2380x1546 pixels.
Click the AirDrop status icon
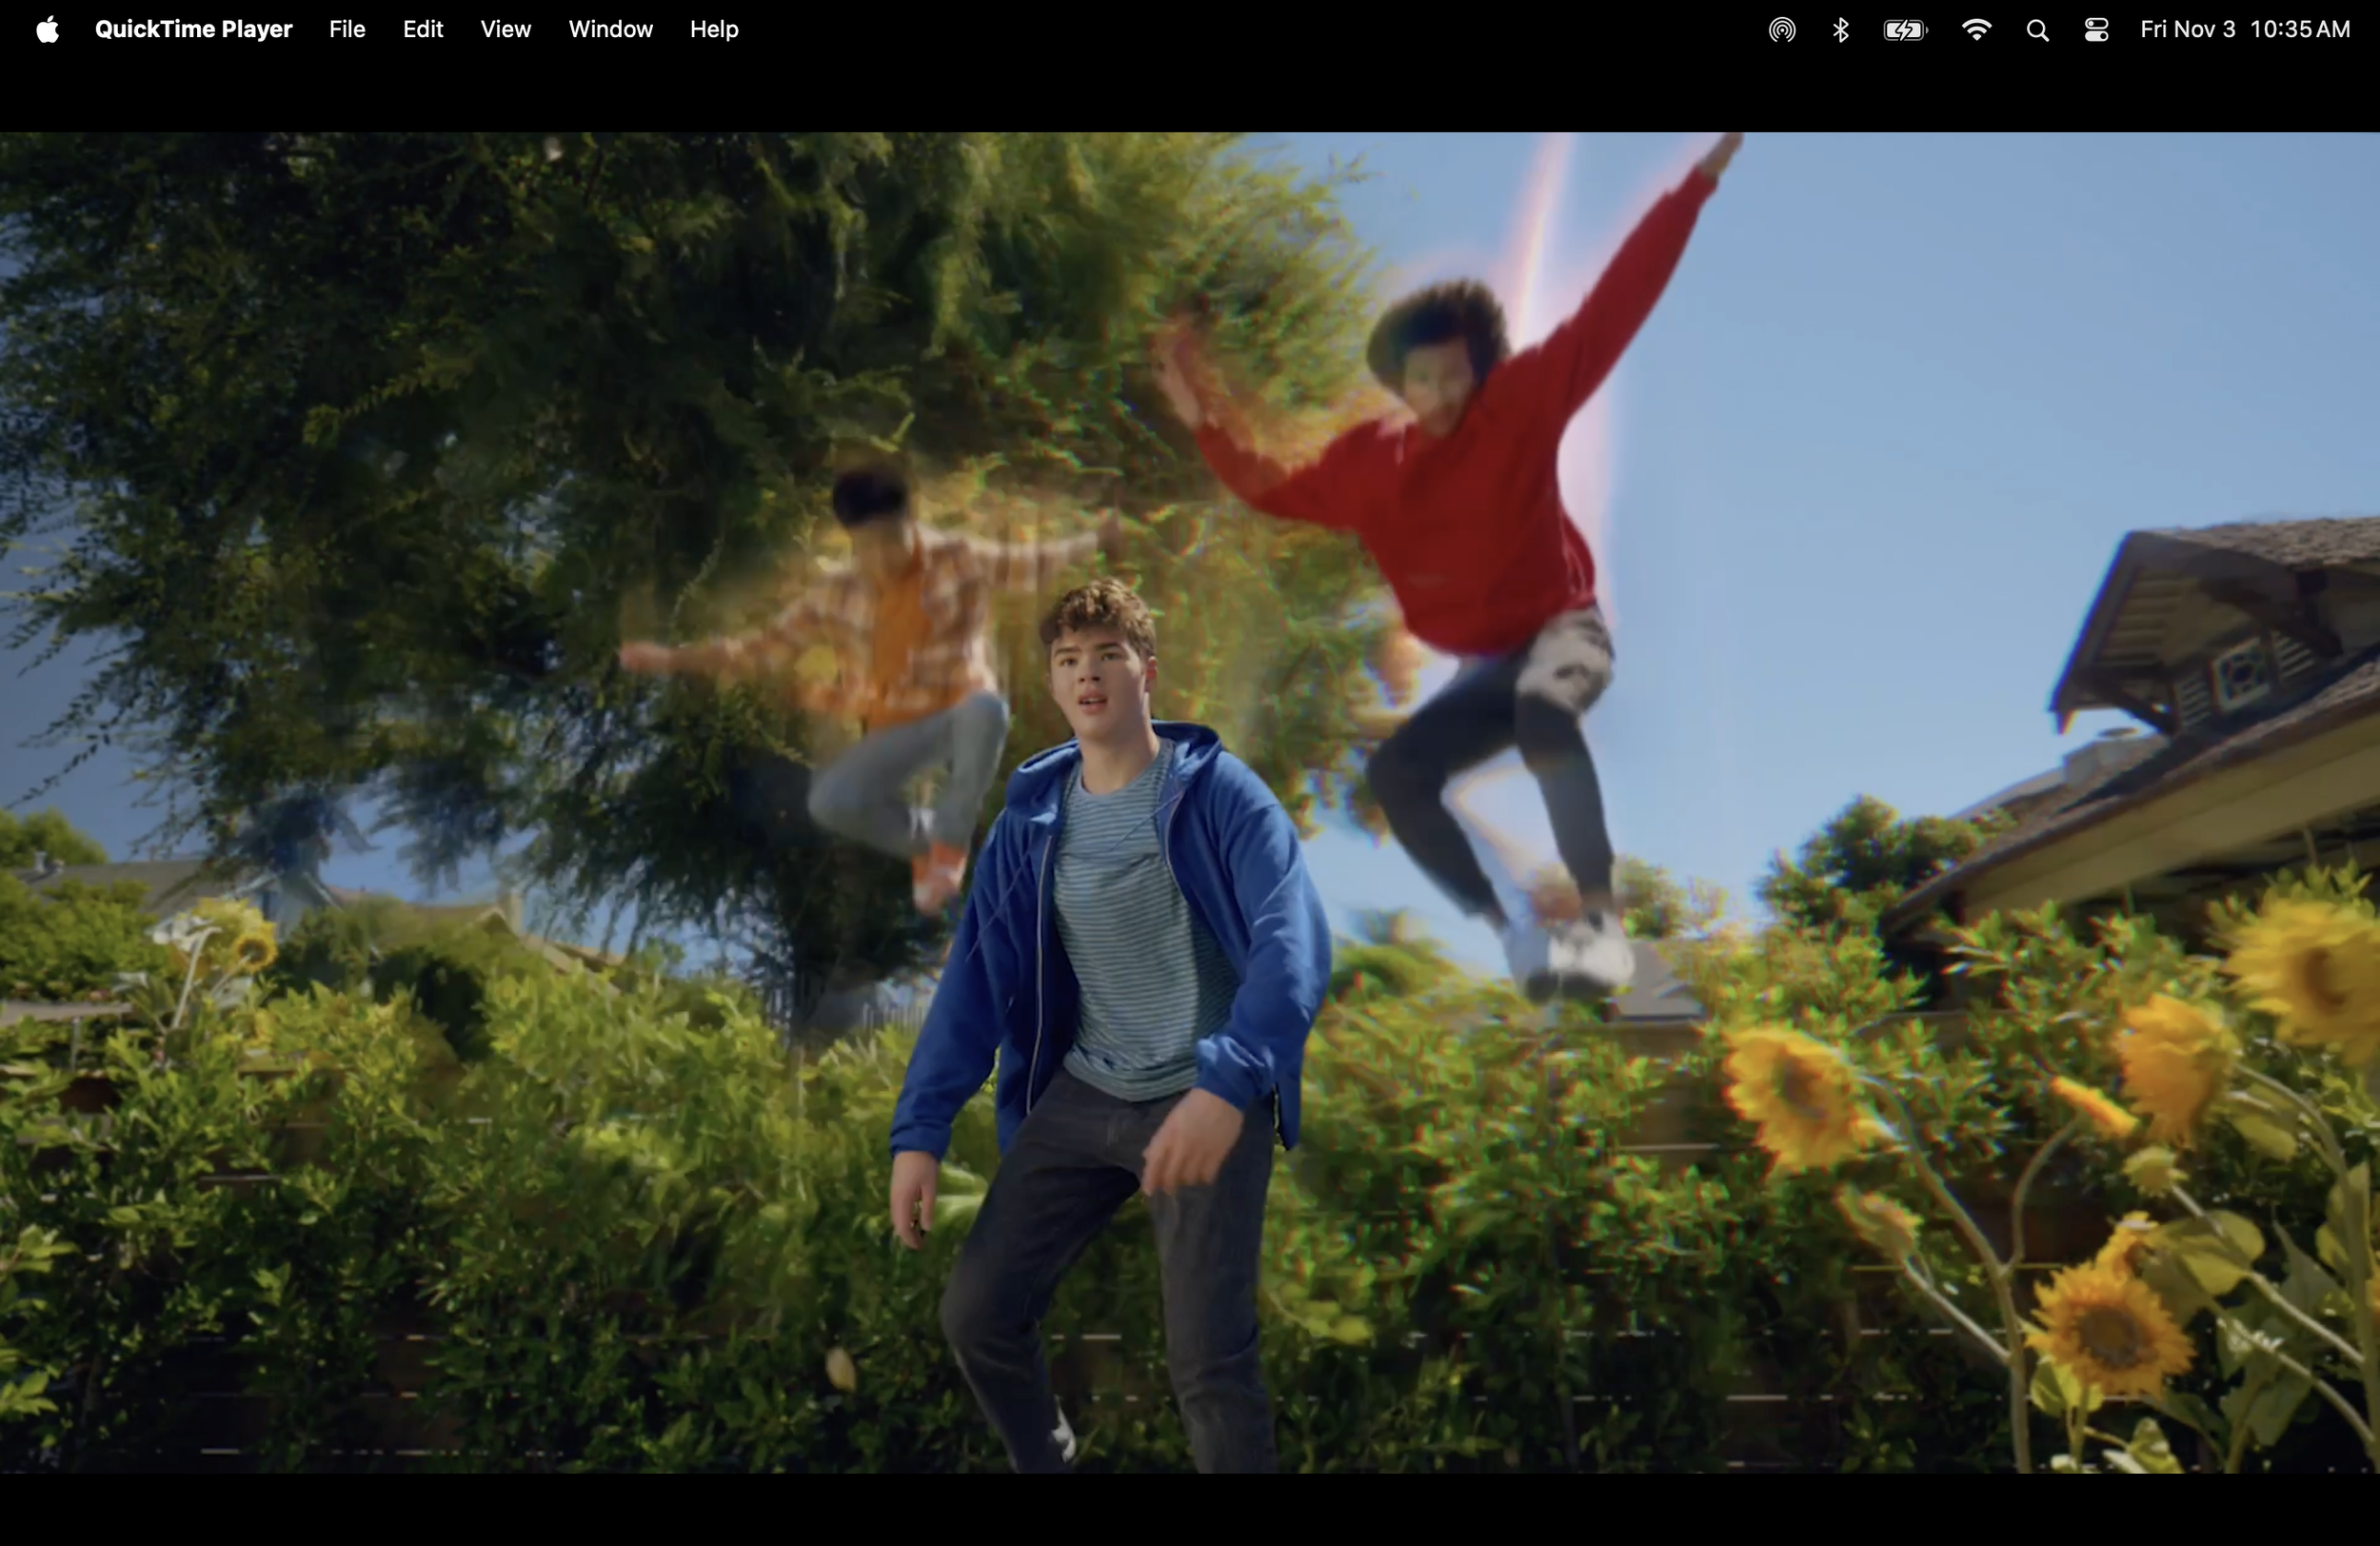click(x=1781, y=30)
